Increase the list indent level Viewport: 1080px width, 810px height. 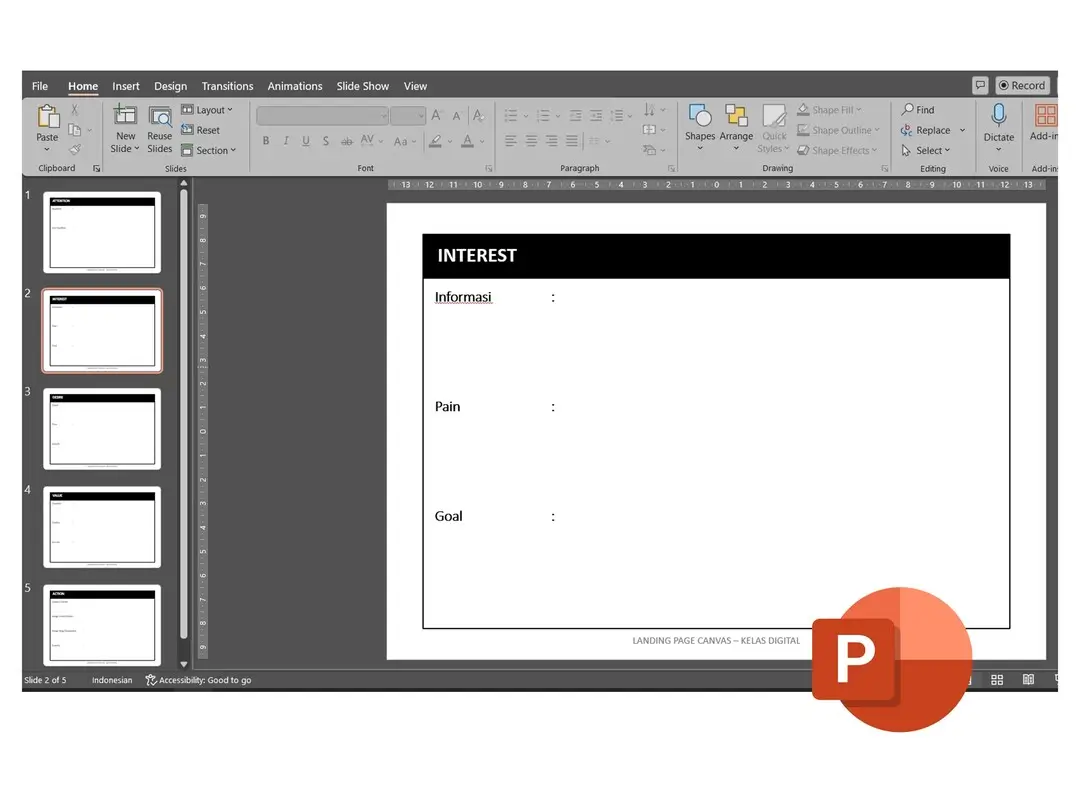point(596,116)
